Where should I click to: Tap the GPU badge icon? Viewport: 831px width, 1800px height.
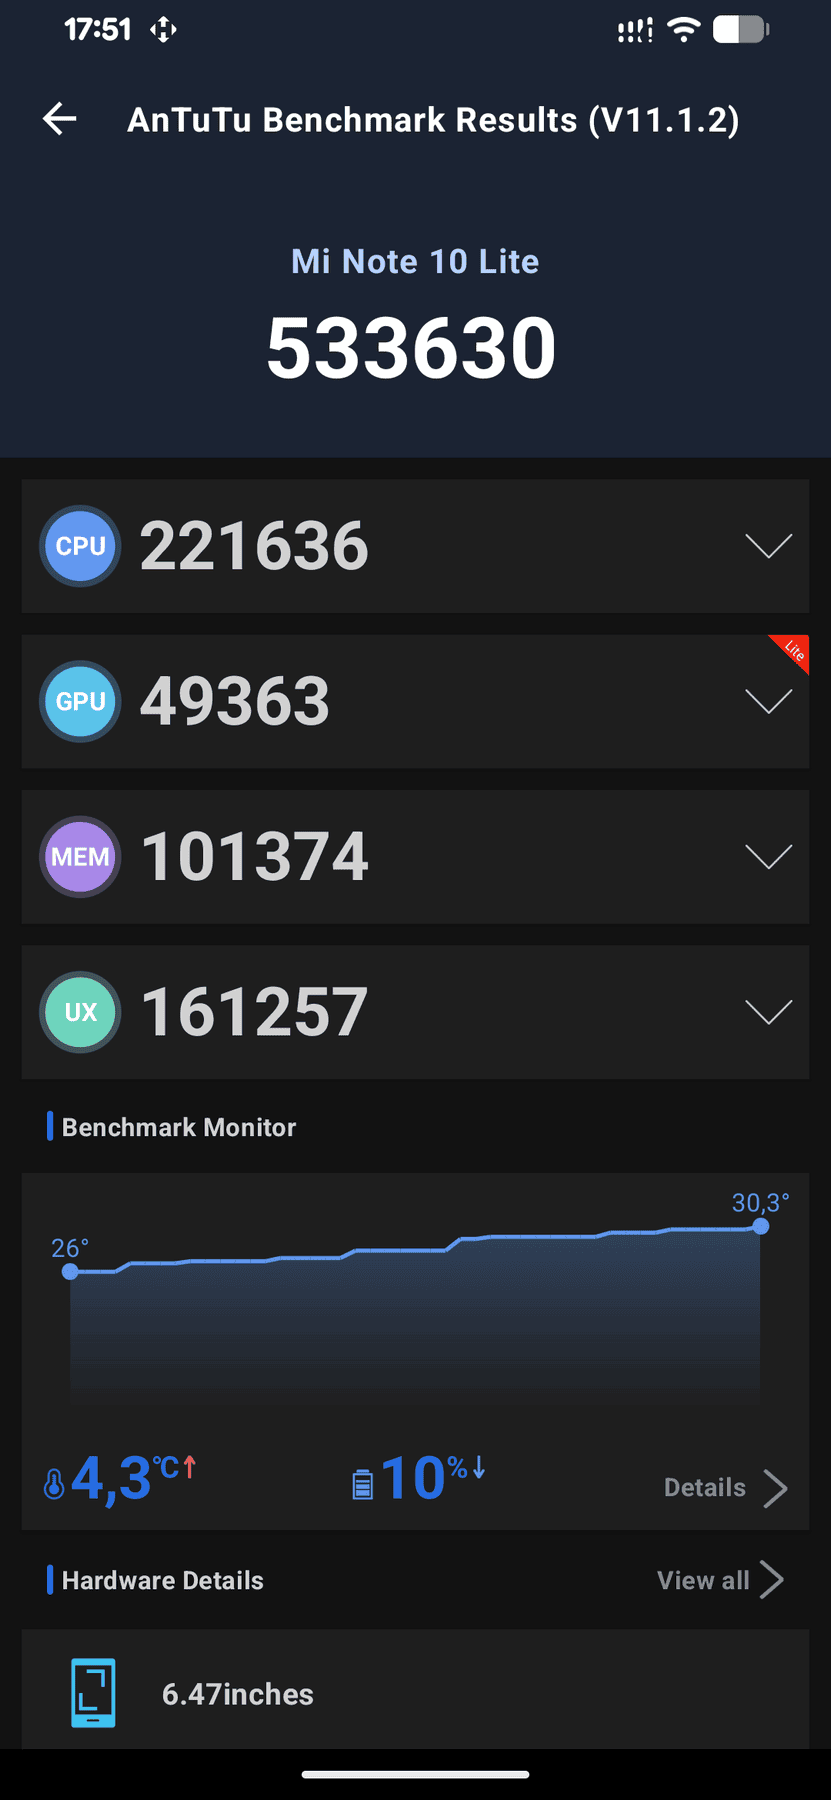click(80, 701)
